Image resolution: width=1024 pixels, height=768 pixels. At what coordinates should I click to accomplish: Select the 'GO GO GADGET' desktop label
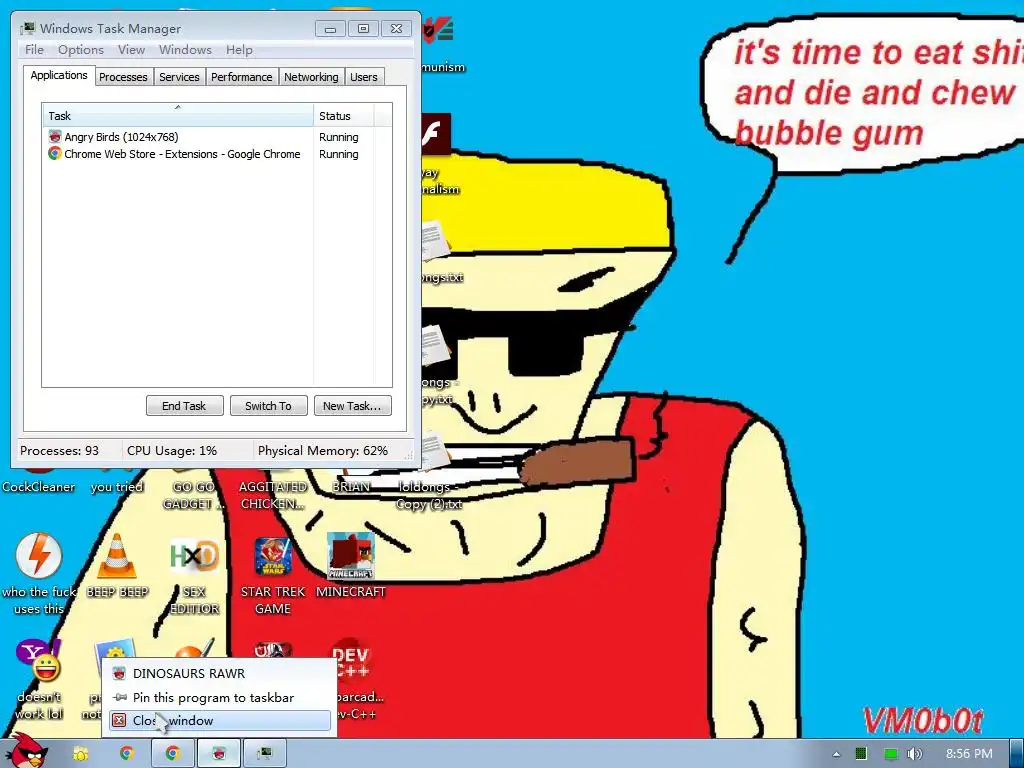[x=194, y=495]
